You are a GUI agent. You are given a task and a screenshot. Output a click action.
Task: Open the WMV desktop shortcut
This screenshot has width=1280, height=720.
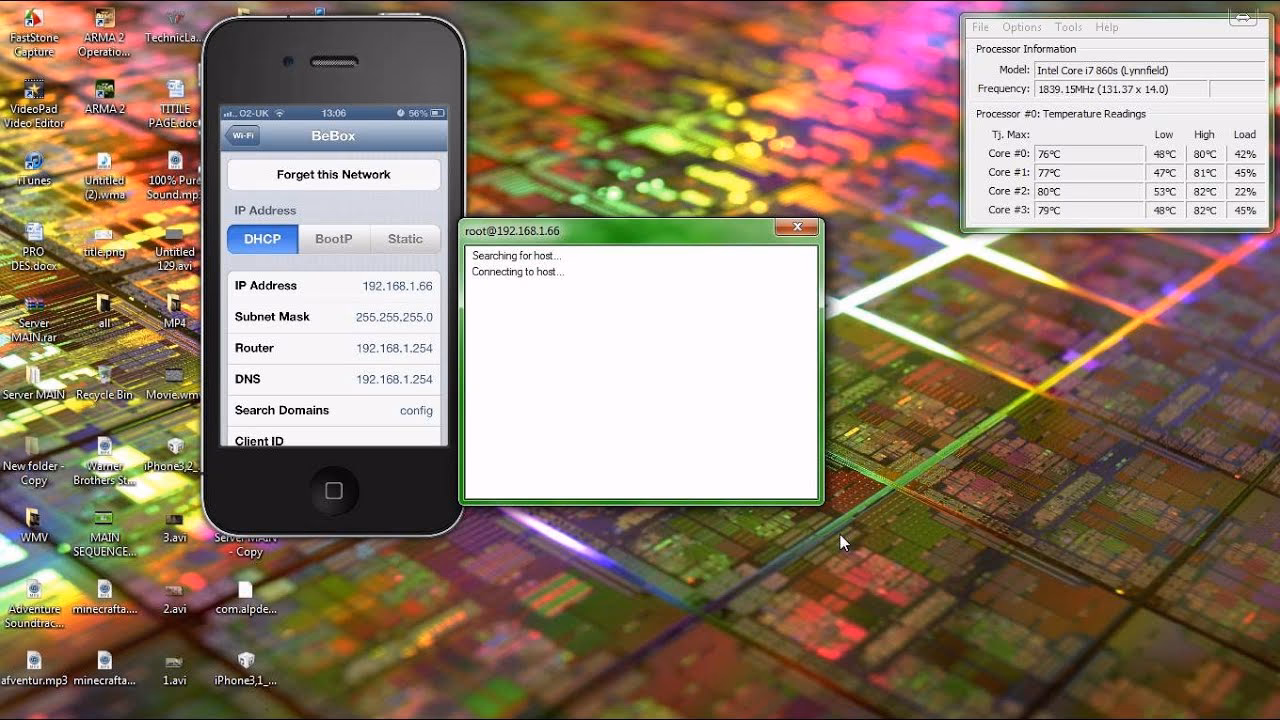point(33,520)
